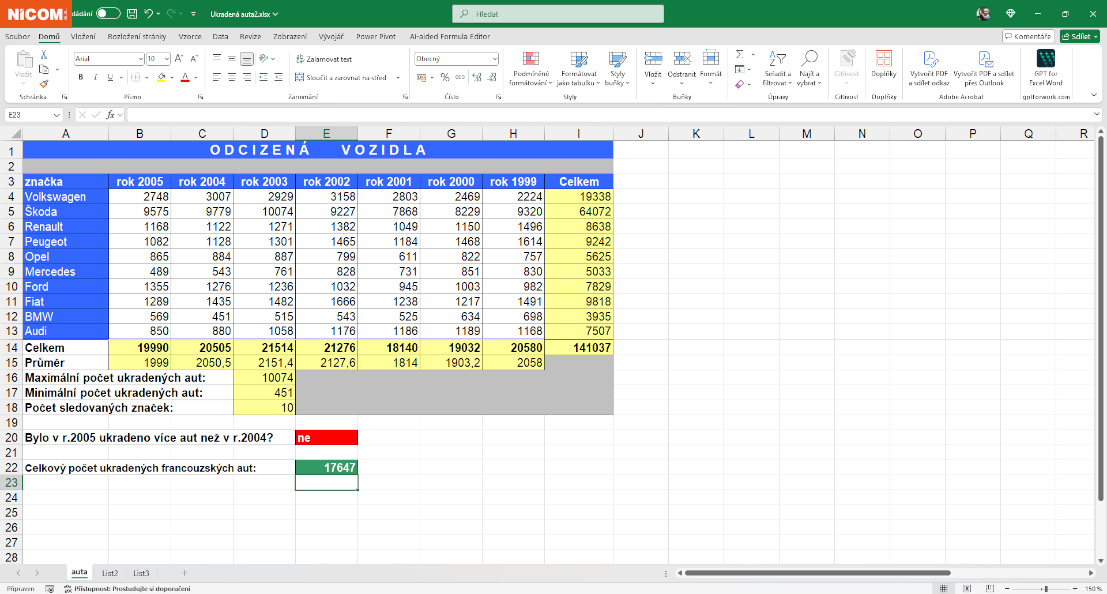The height and width of the screenshot is (594, 1107).
Task: Click the Formát cells button
Action: 711,69
